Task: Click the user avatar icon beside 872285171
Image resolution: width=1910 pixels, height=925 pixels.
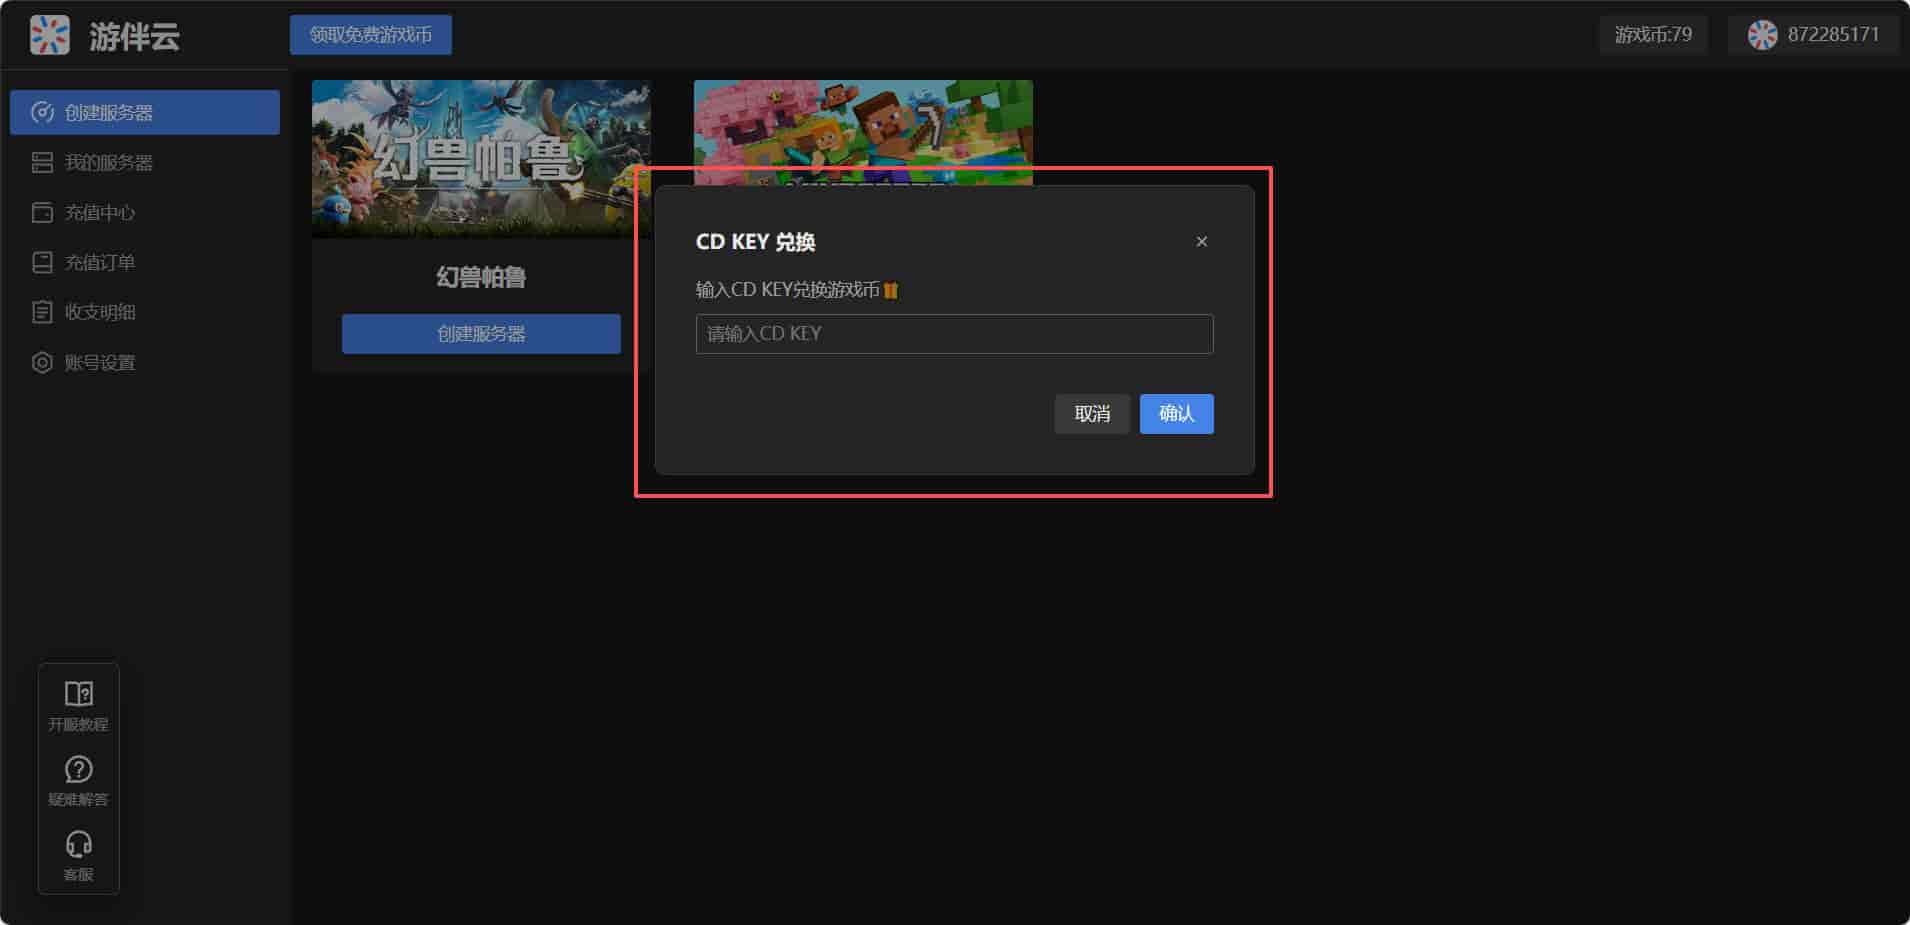Action: [1762, 35]
